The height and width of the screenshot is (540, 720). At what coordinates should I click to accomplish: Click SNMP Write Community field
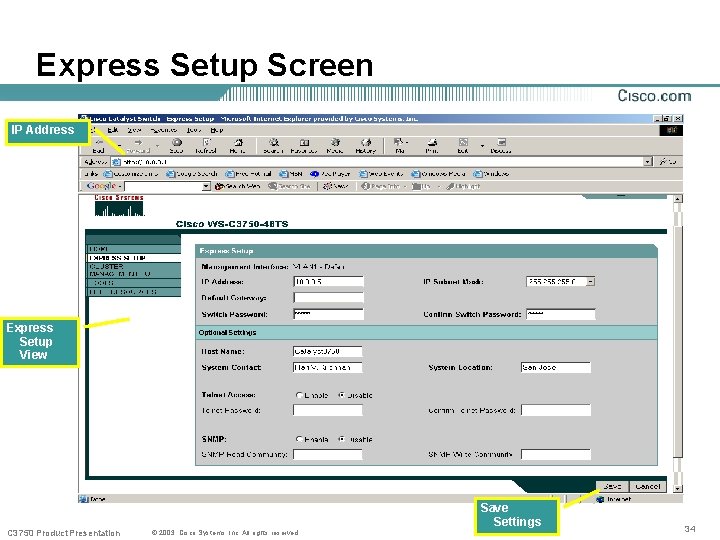(556, 455)
